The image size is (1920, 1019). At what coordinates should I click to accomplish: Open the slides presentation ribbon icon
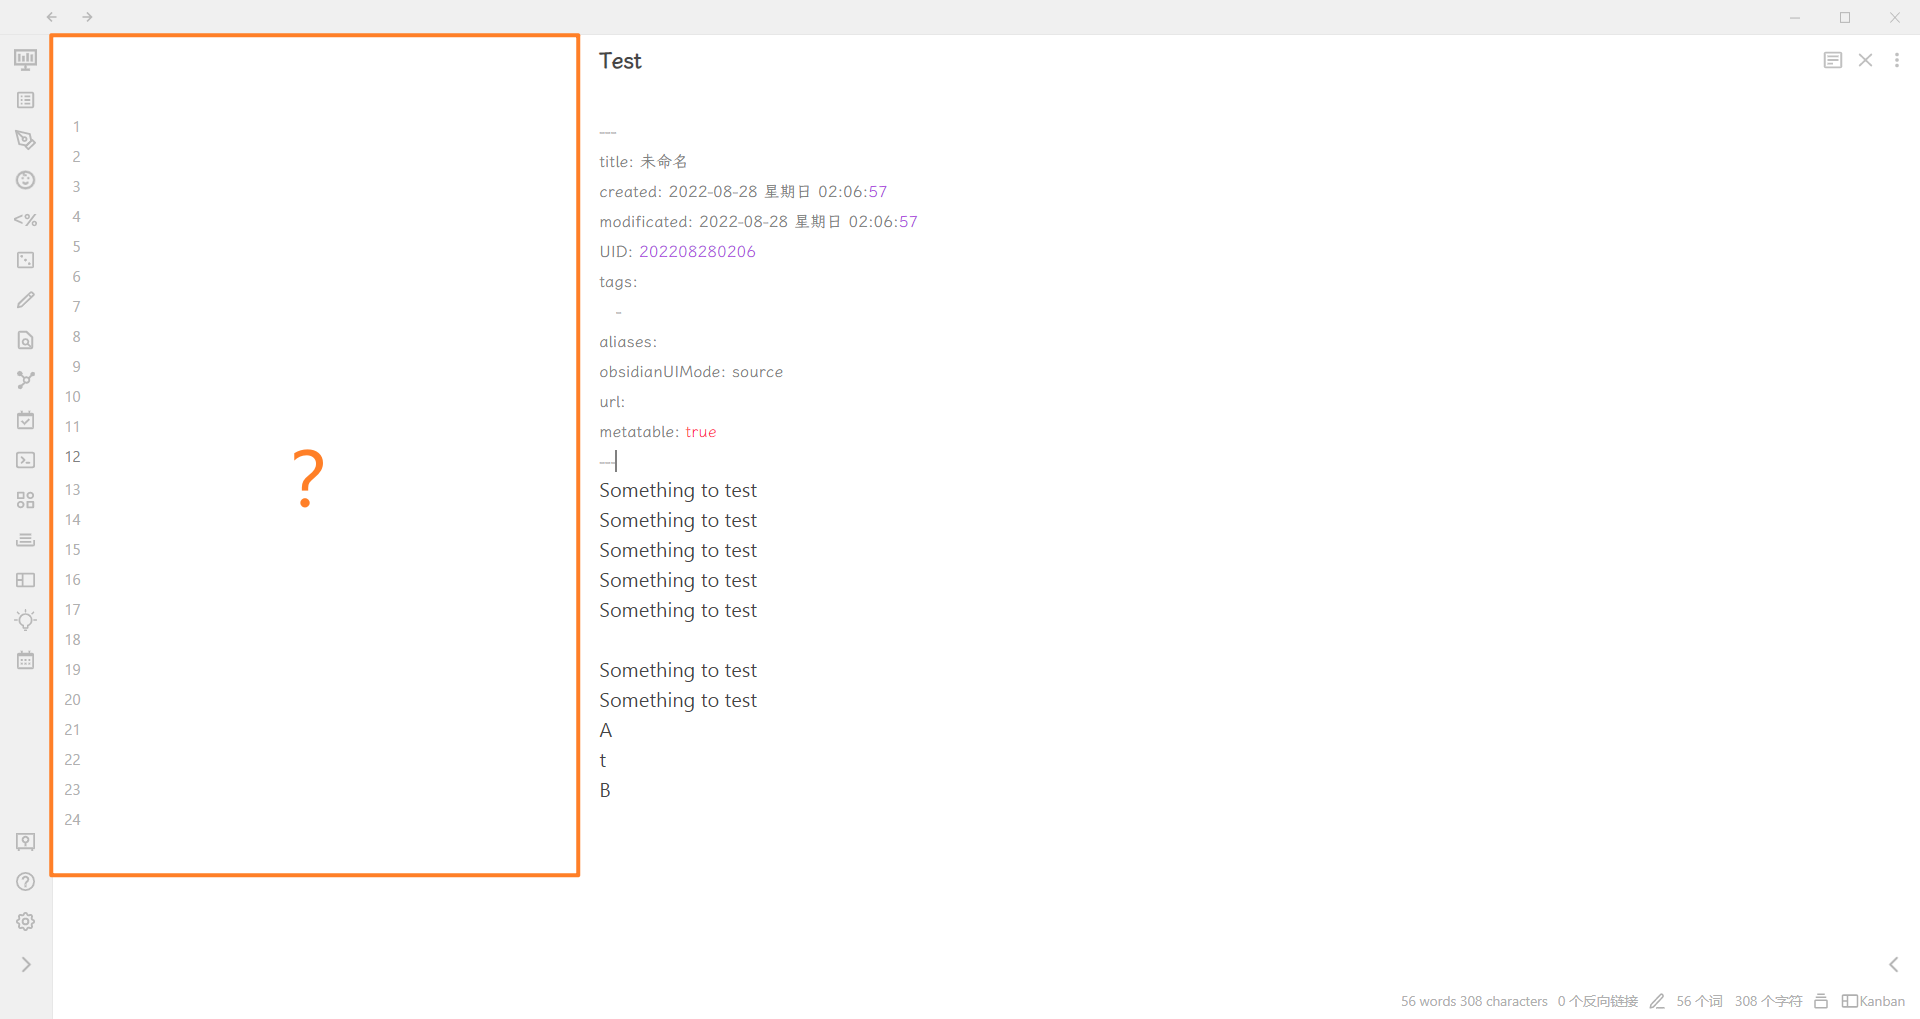tap(25, 59)
